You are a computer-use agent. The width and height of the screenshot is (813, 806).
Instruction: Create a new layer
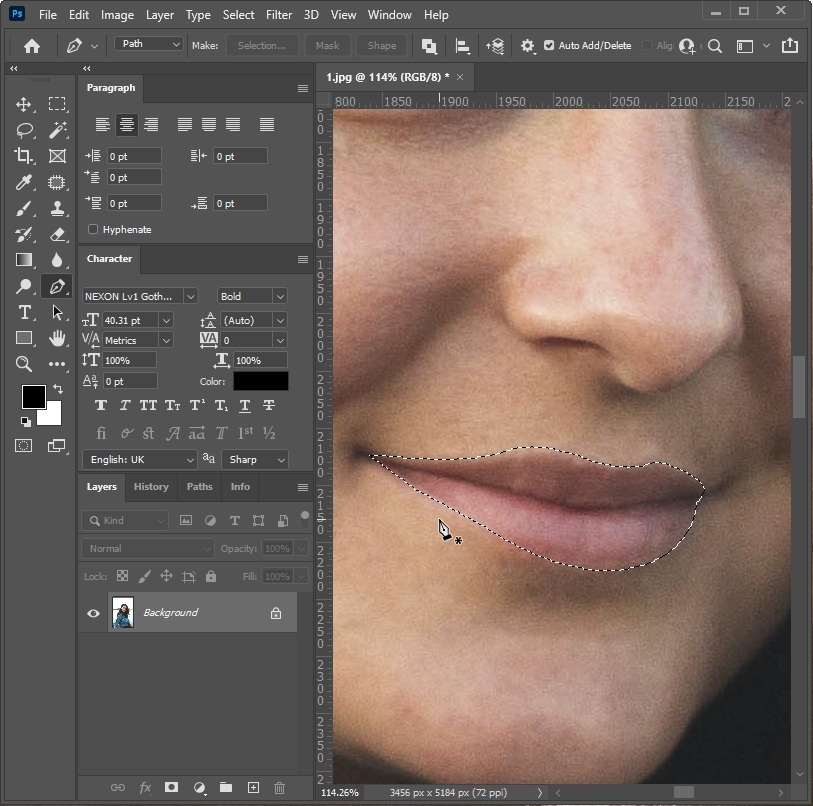[x=253, y=787]
